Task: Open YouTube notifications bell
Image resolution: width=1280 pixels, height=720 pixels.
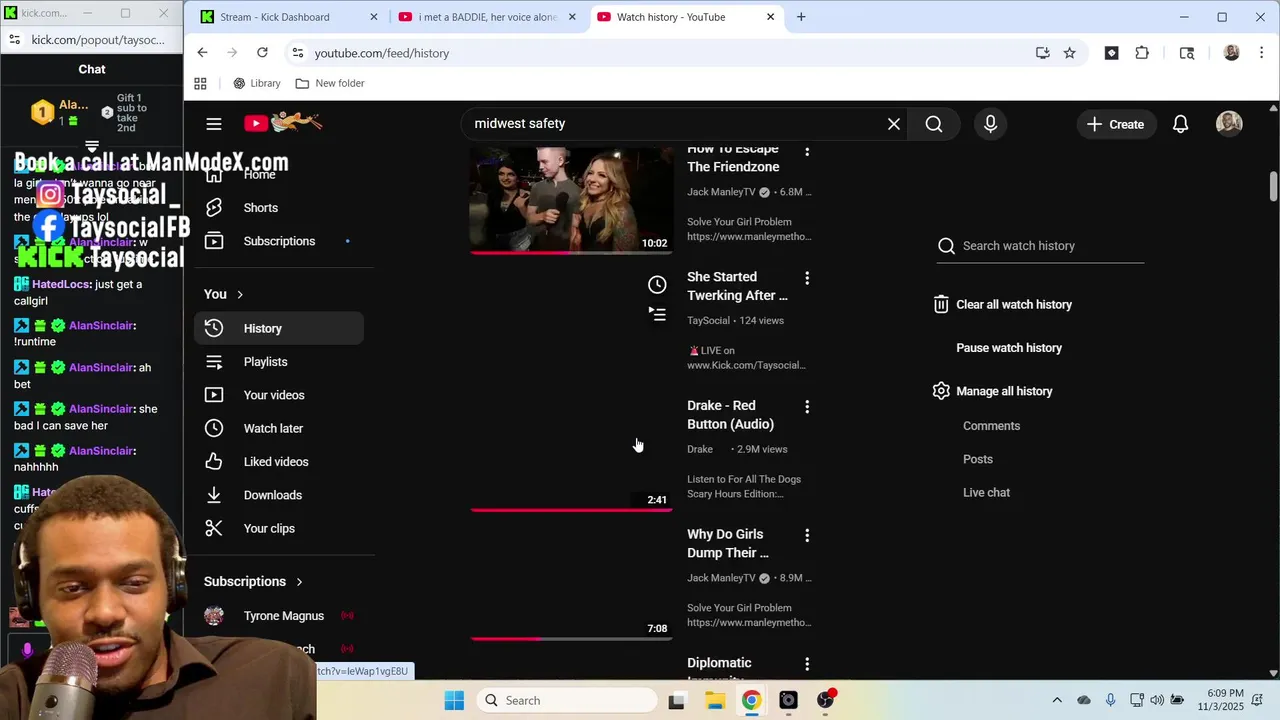Action: point(1180,124)
